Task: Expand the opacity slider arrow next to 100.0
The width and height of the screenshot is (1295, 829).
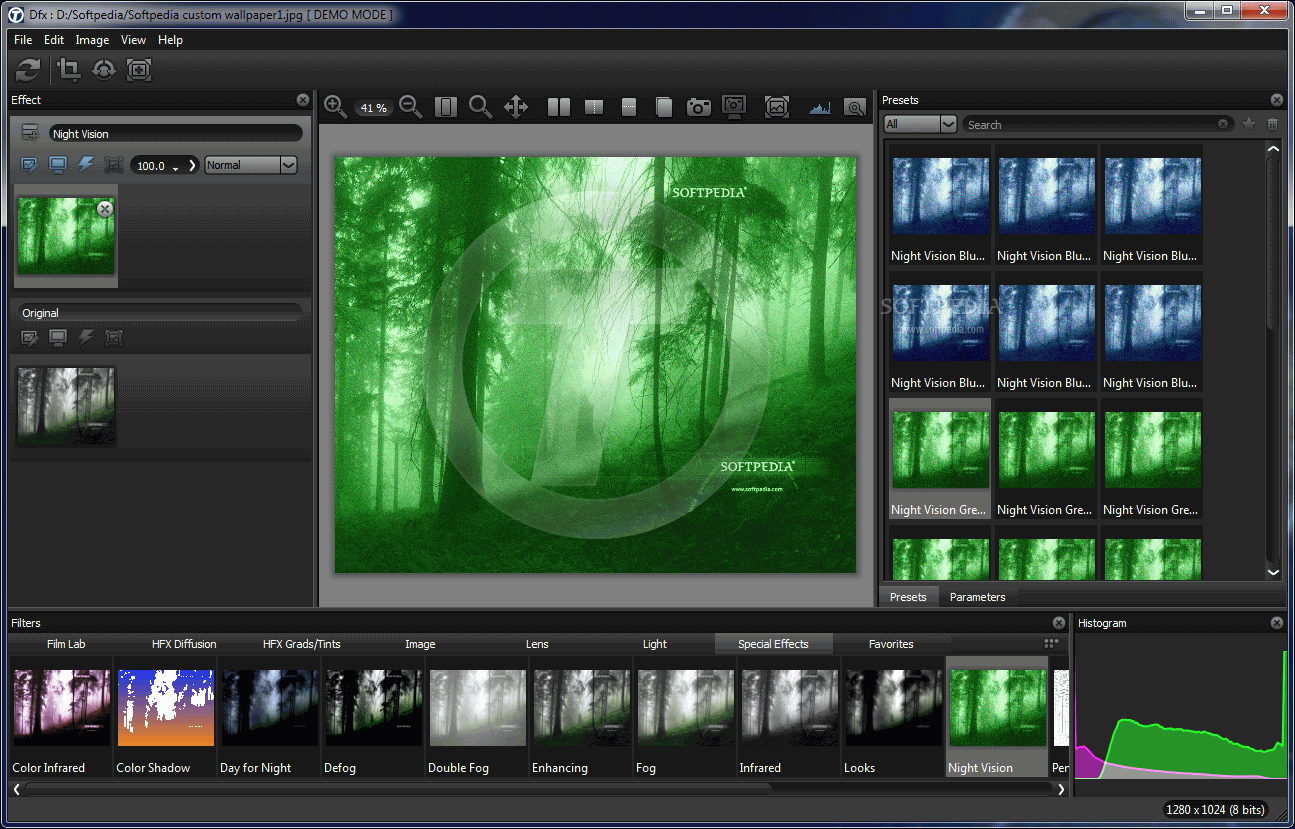Action: coord(192,165)
